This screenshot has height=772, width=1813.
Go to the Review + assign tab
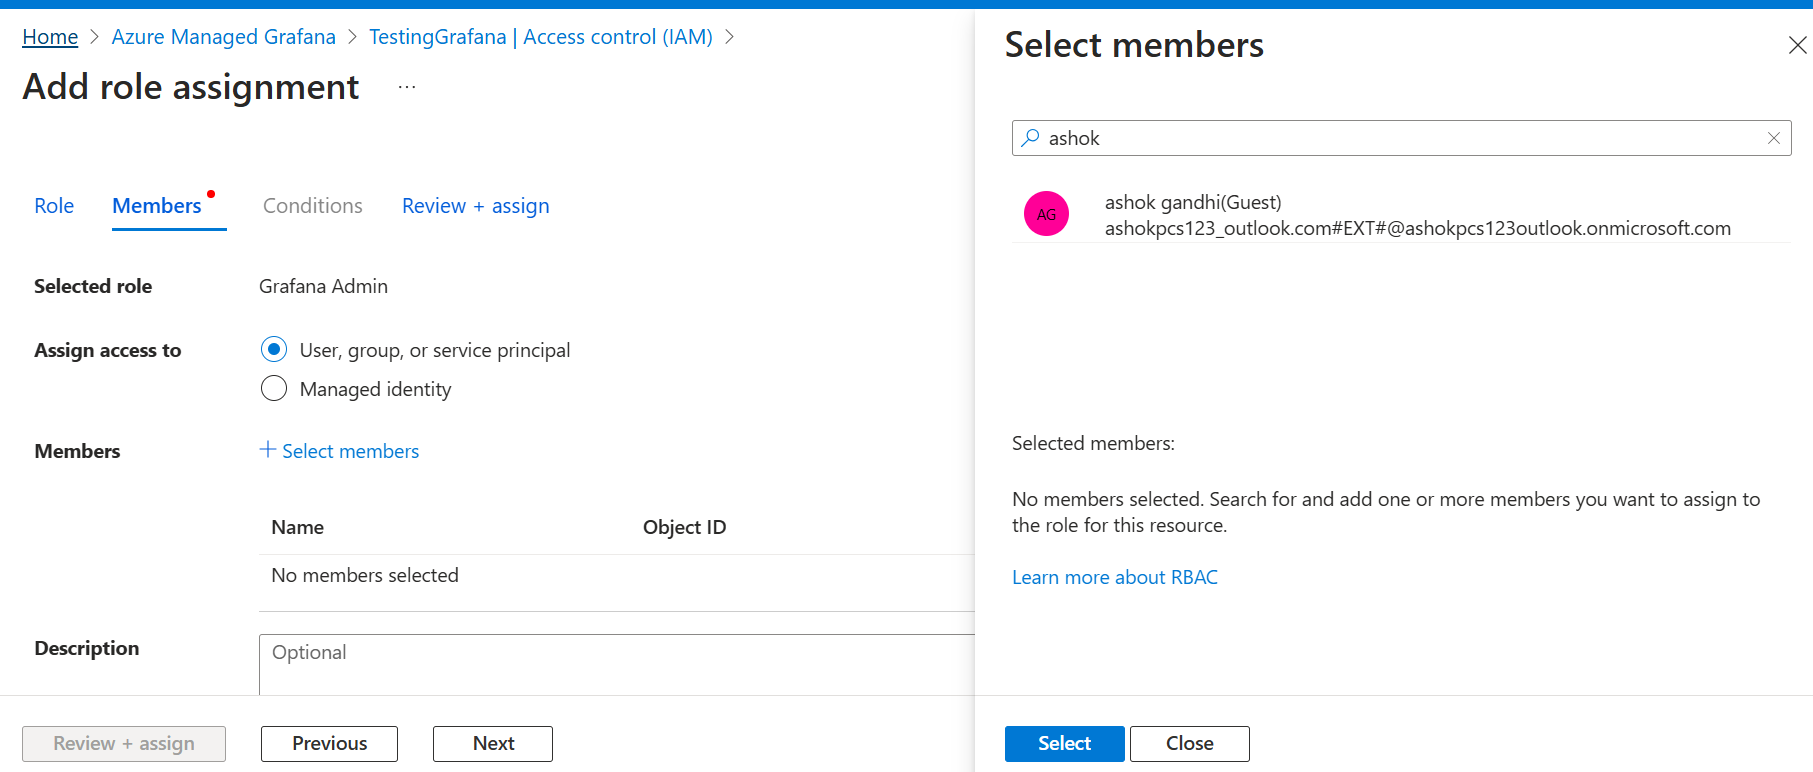(x=476, y=206)
